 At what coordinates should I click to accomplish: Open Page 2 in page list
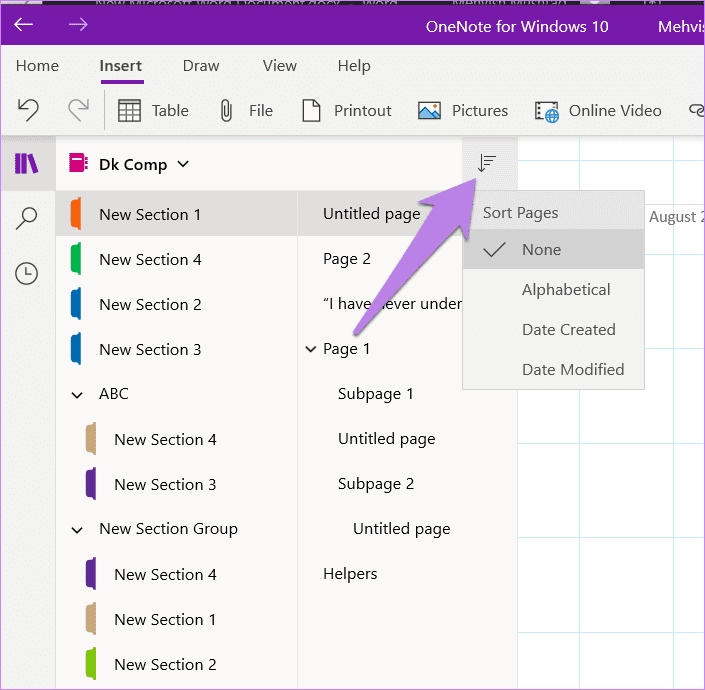pyautogui.click(x=347, y=259)
